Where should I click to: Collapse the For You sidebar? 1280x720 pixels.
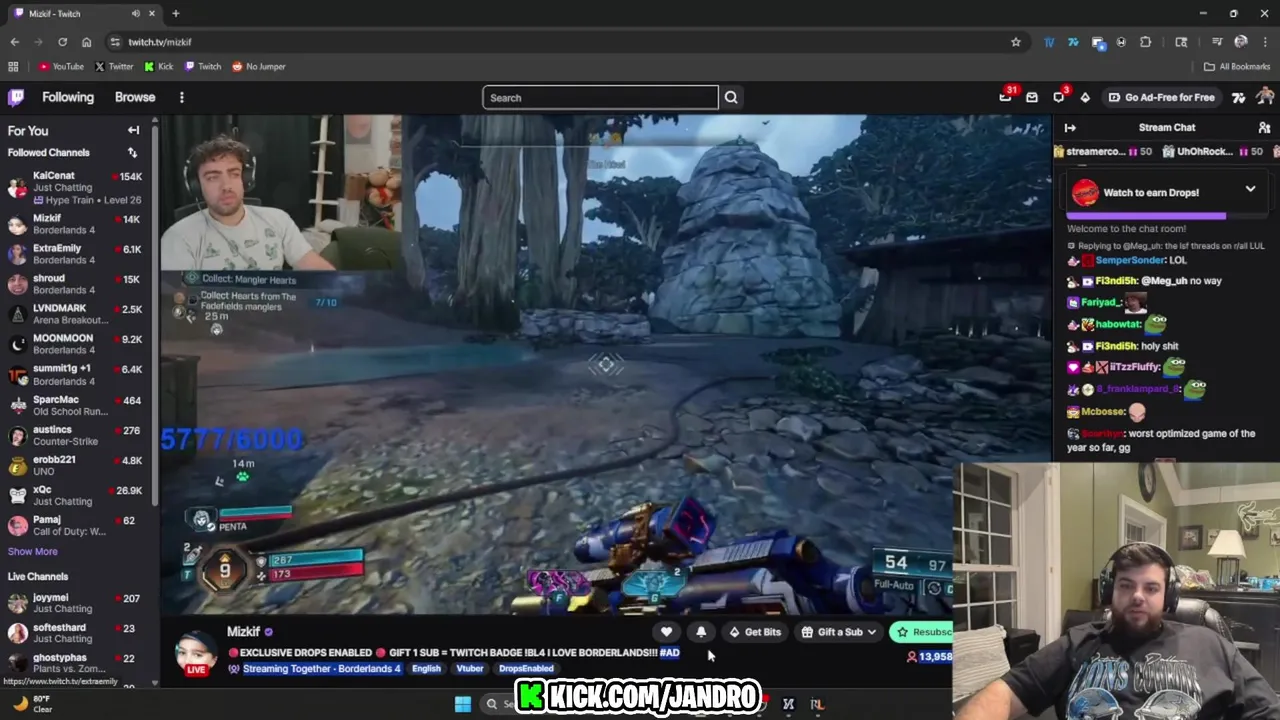click(x=133, y=130)
